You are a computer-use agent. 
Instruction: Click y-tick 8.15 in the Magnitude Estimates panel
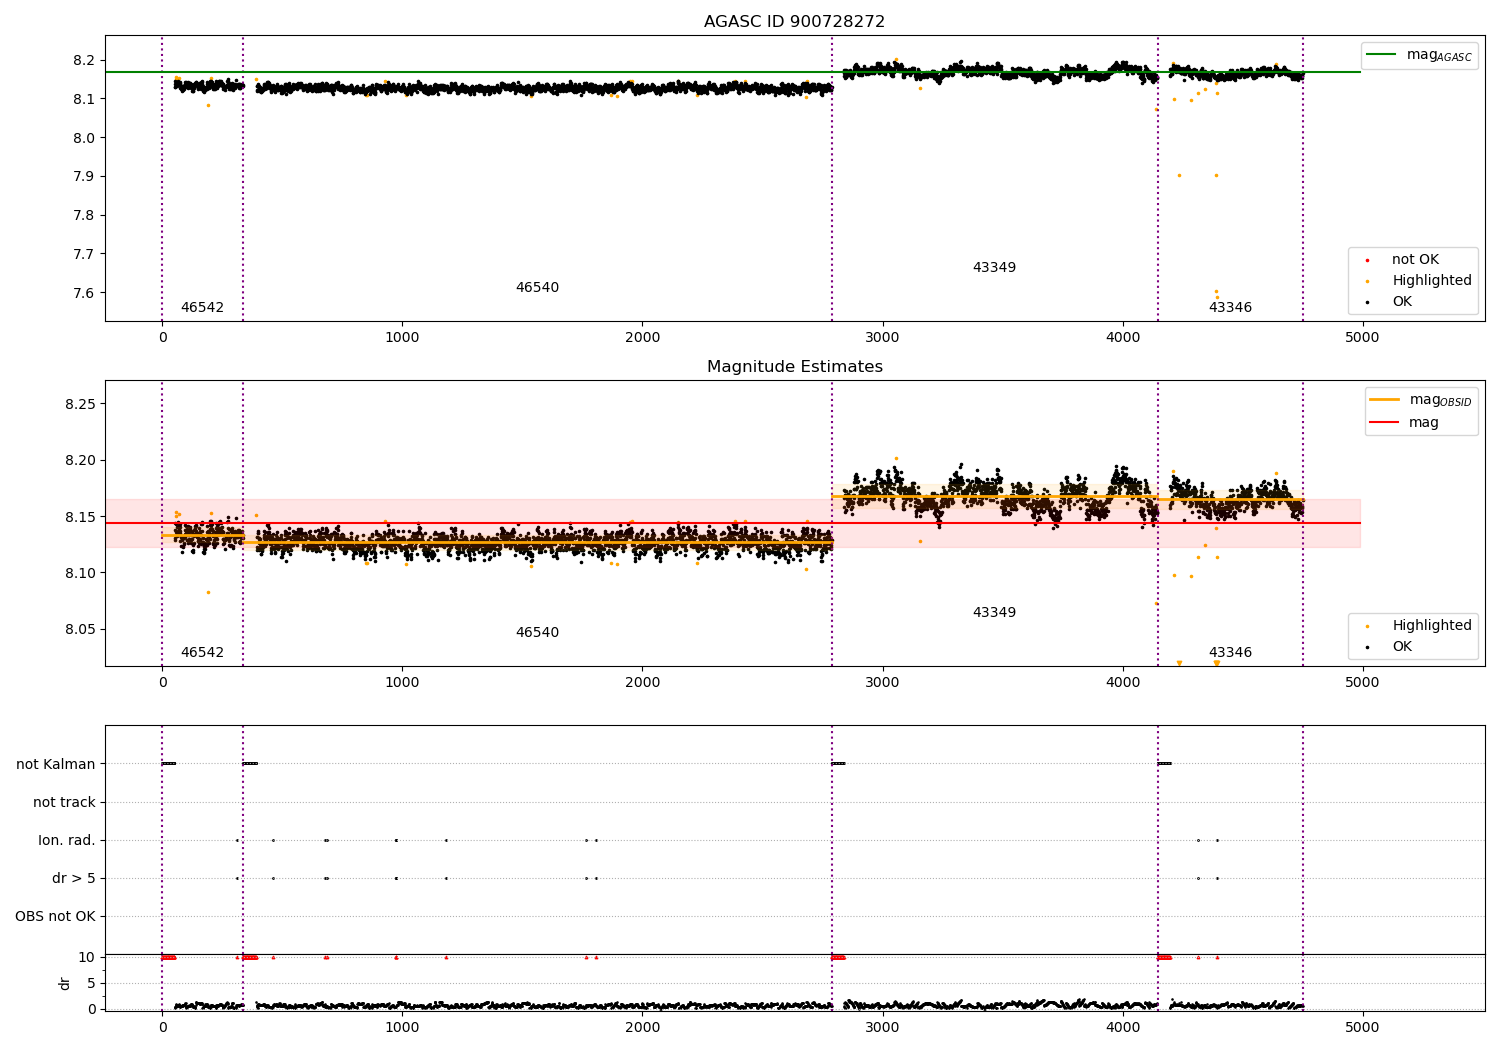point(79,518)
